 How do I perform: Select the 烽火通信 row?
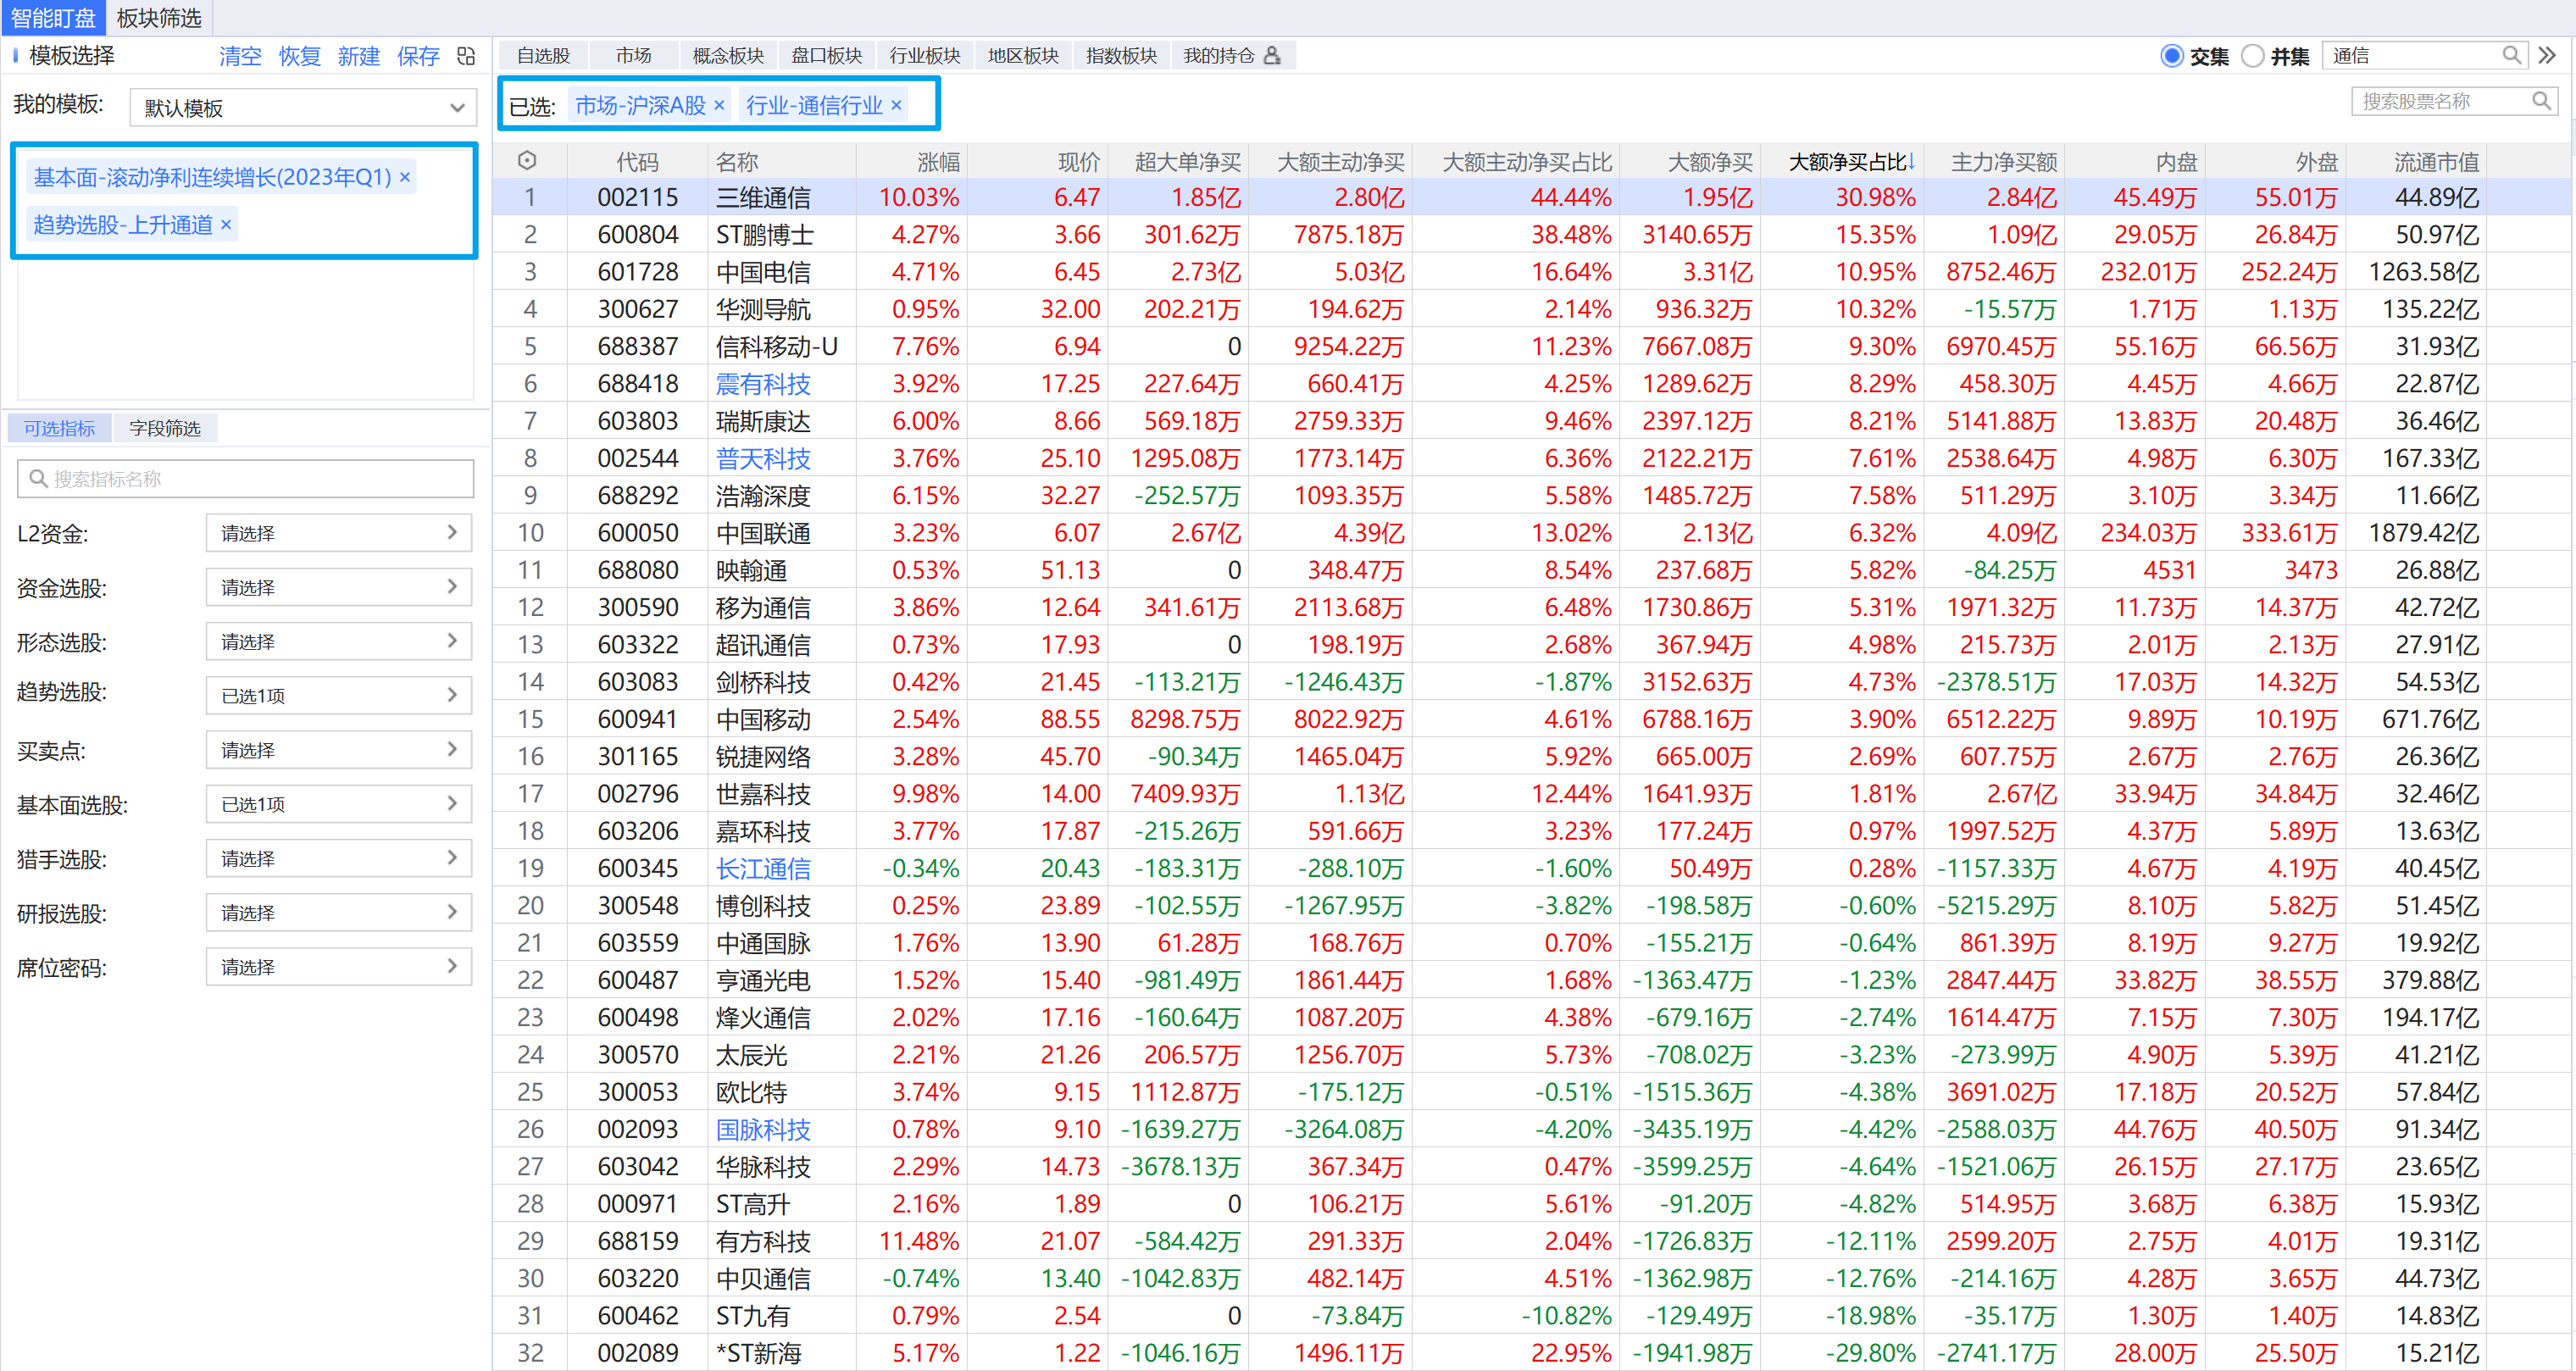(x=1533, y=1017)
